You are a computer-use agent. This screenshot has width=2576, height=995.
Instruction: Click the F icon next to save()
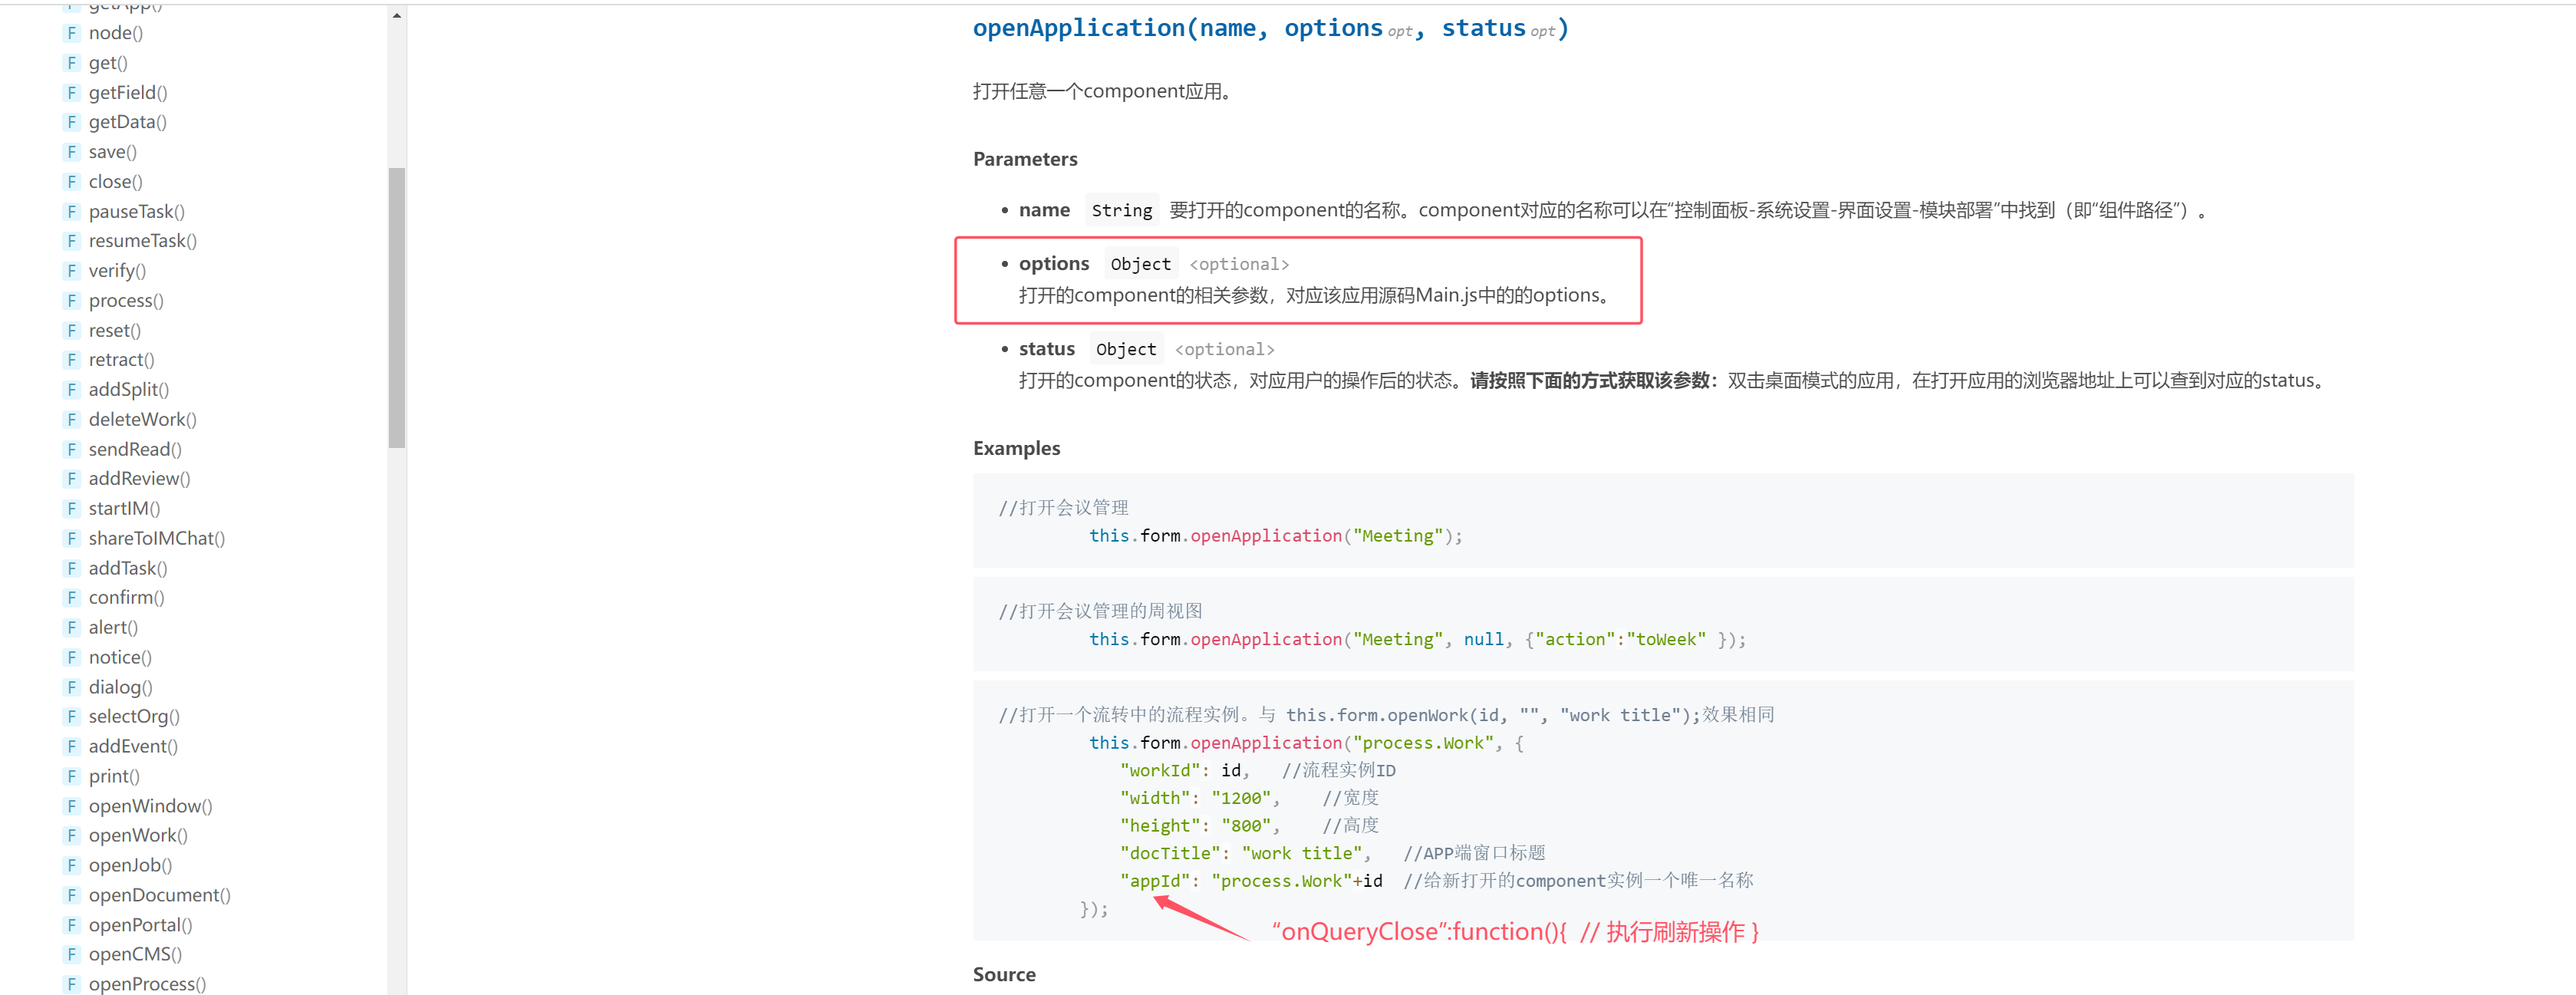click(71, 152)
